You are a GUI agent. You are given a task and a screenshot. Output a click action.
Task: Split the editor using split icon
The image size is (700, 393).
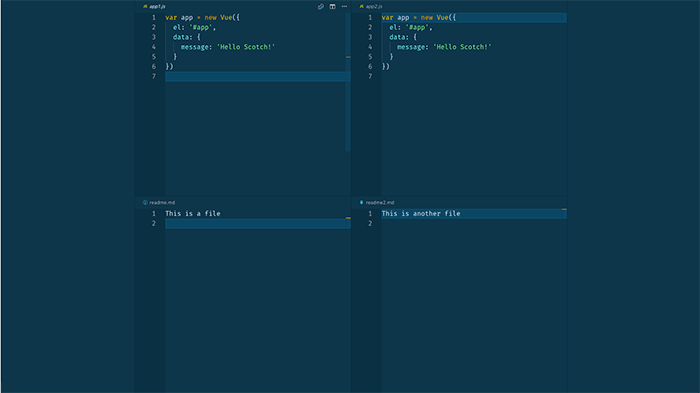pos(333,6)
